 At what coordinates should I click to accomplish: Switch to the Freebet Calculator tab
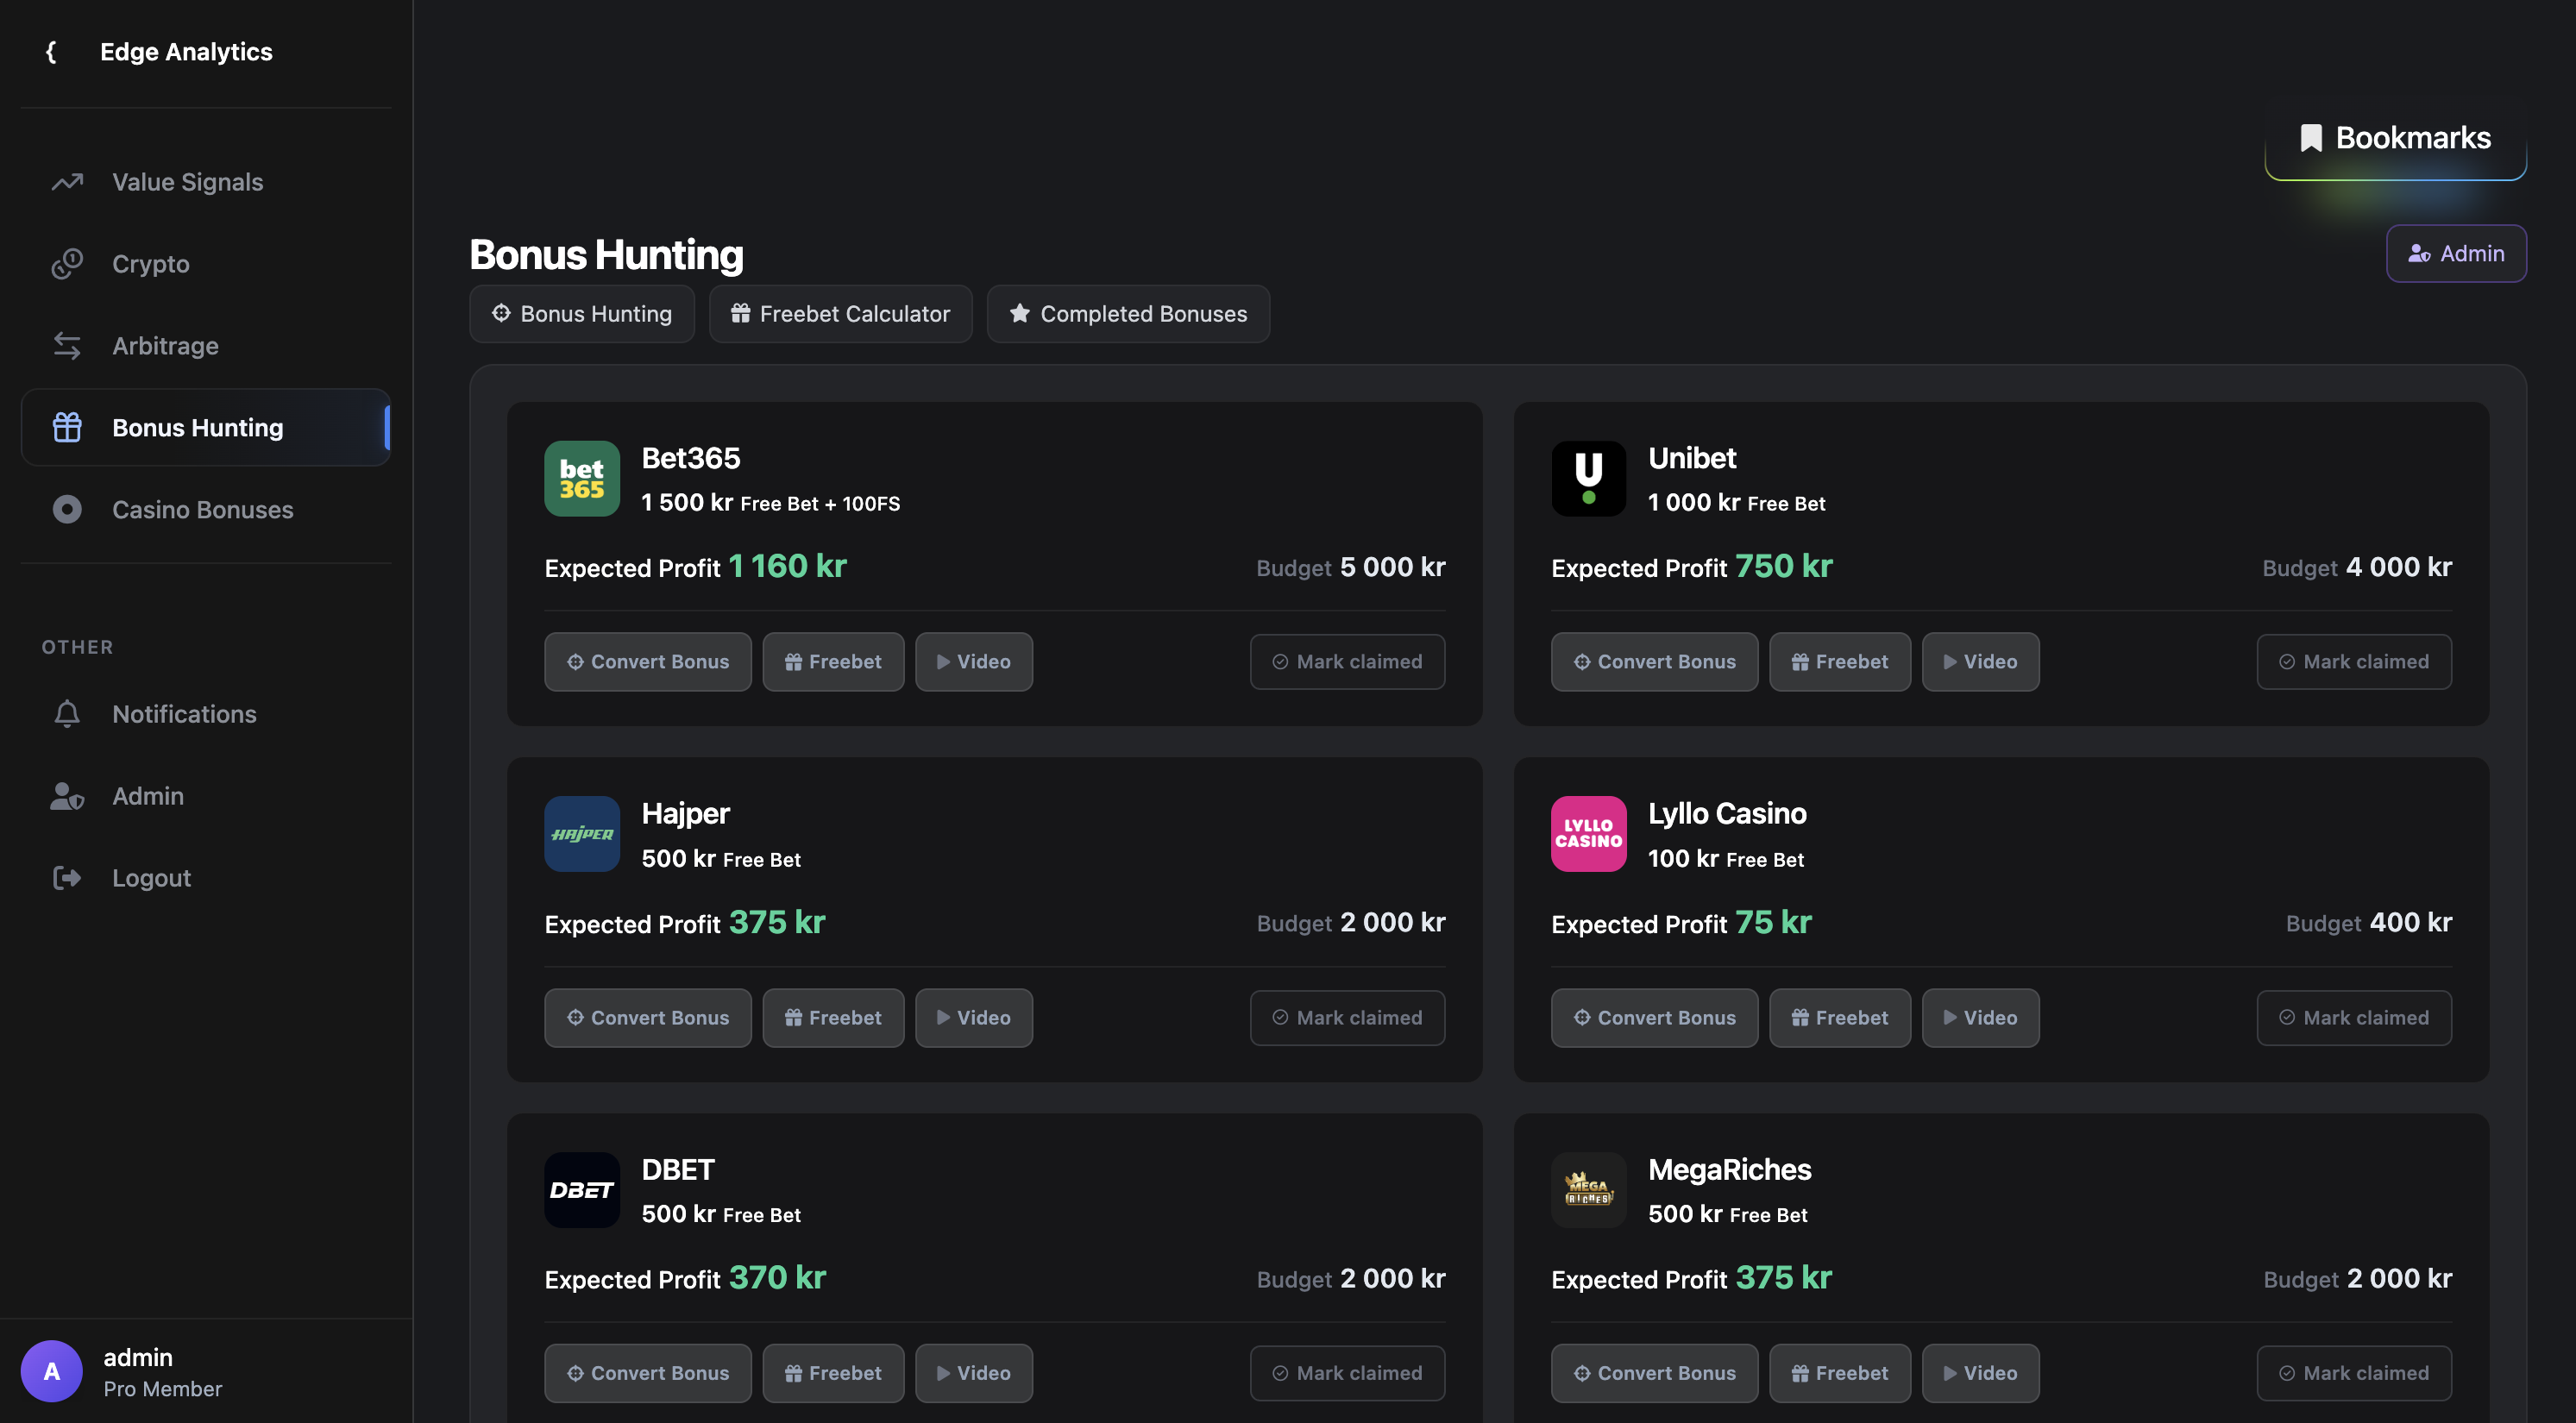840,313
